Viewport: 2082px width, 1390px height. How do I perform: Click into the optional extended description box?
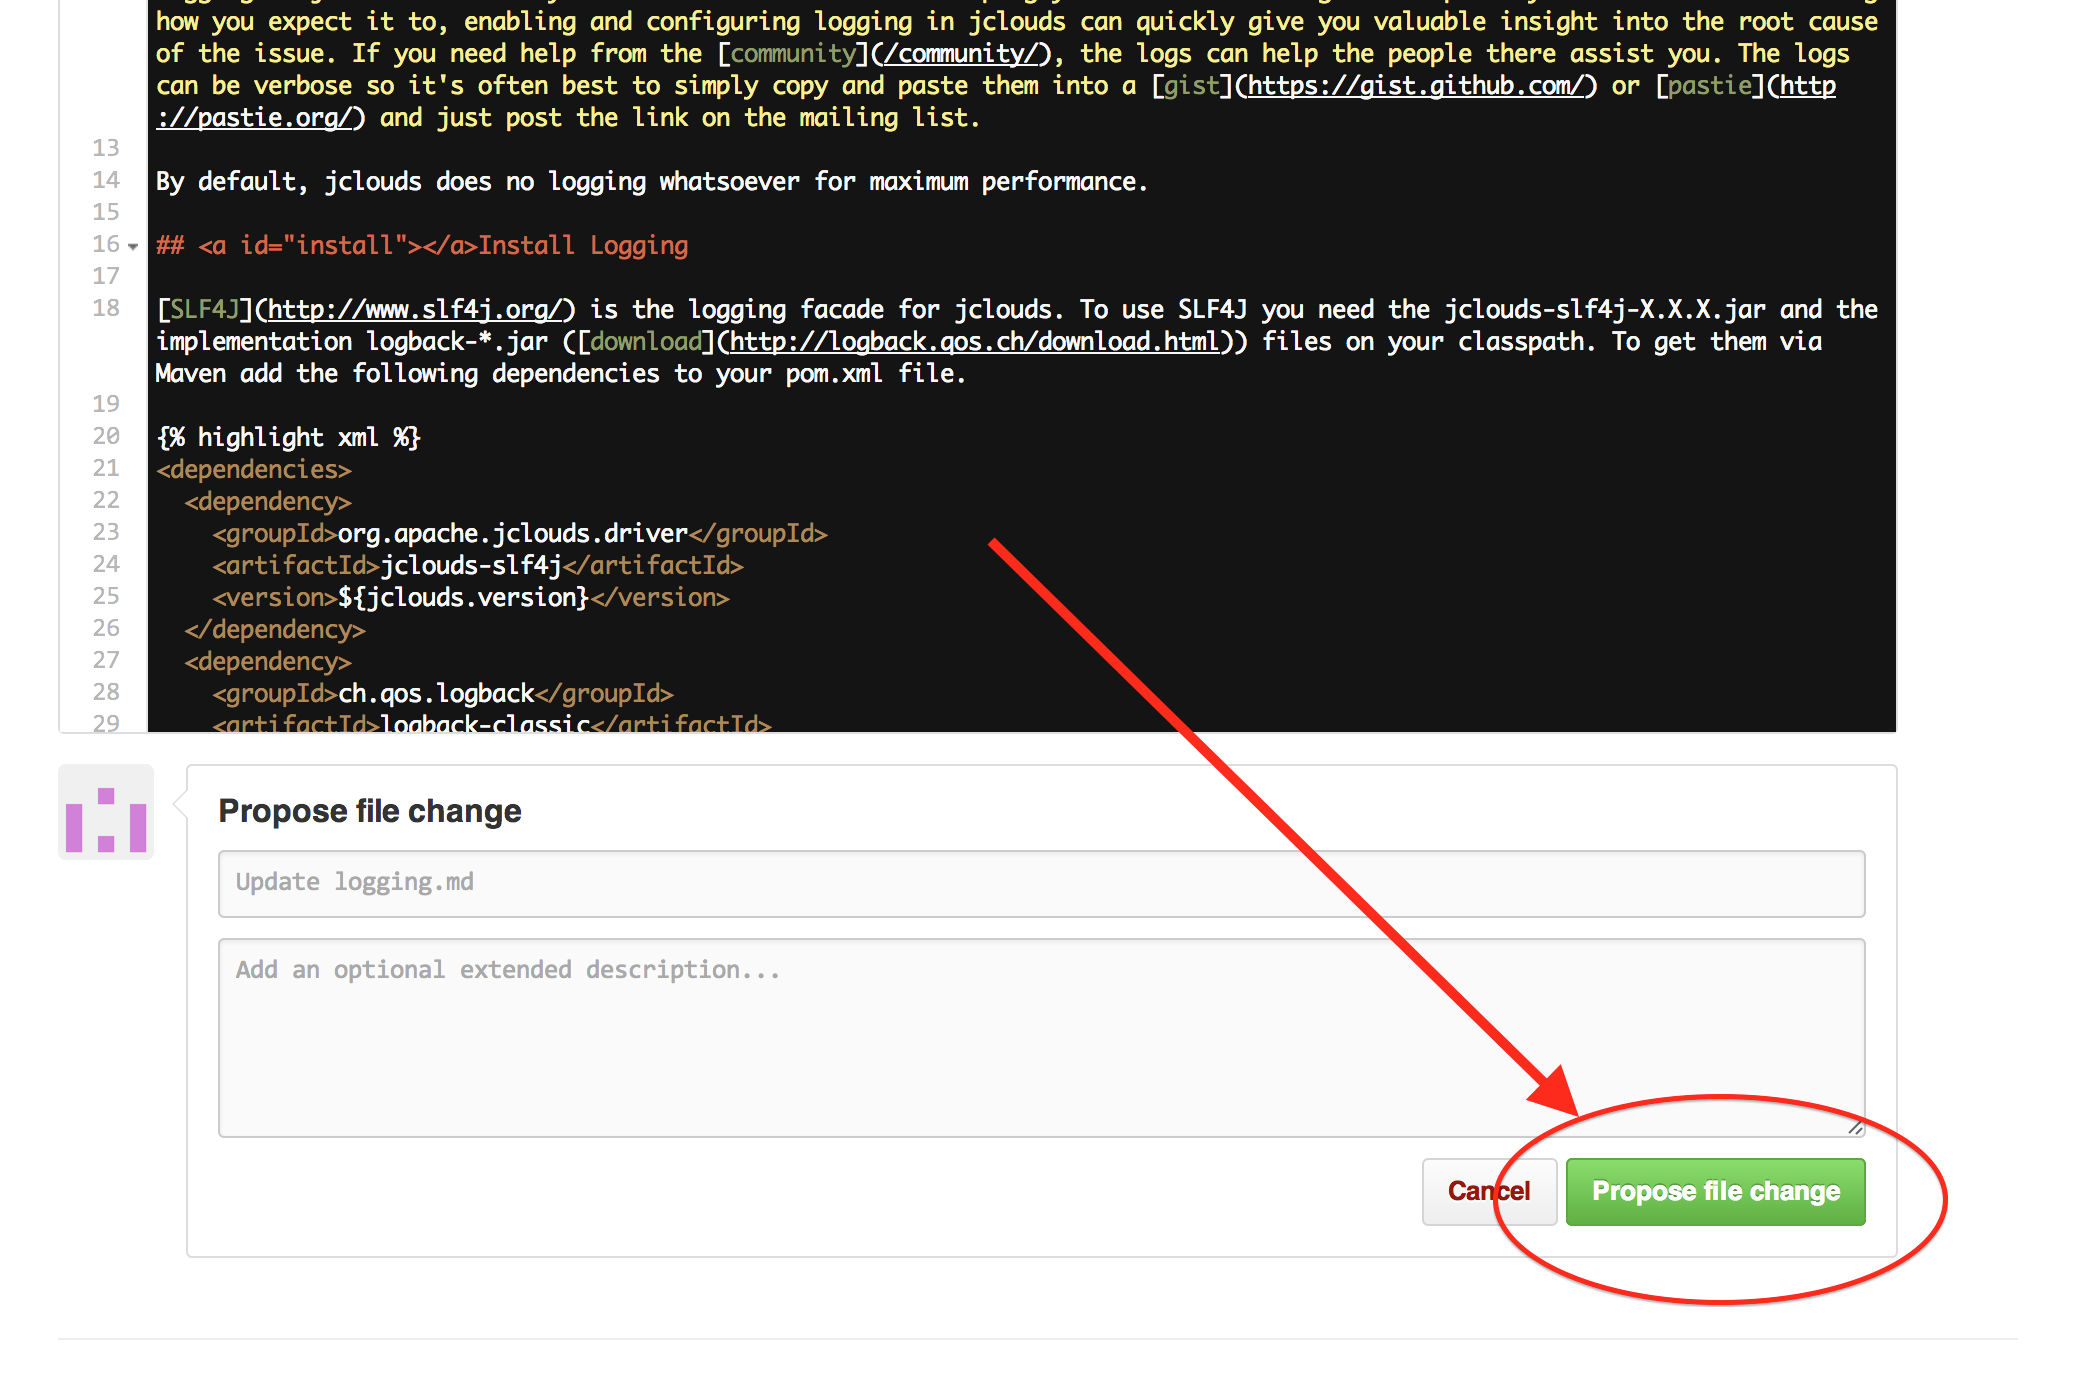(1040, 1036)
